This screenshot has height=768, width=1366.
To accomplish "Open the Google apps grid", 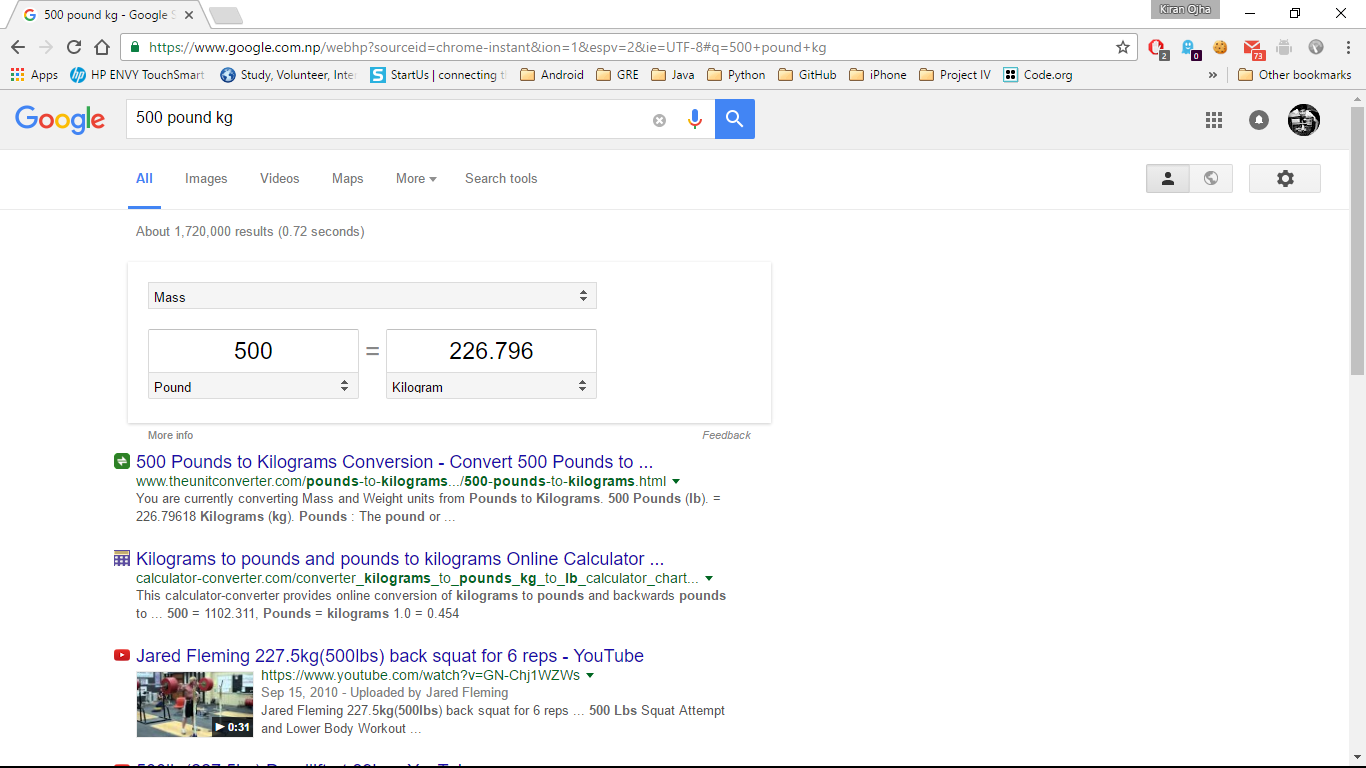I will [x=1214, y=120].
